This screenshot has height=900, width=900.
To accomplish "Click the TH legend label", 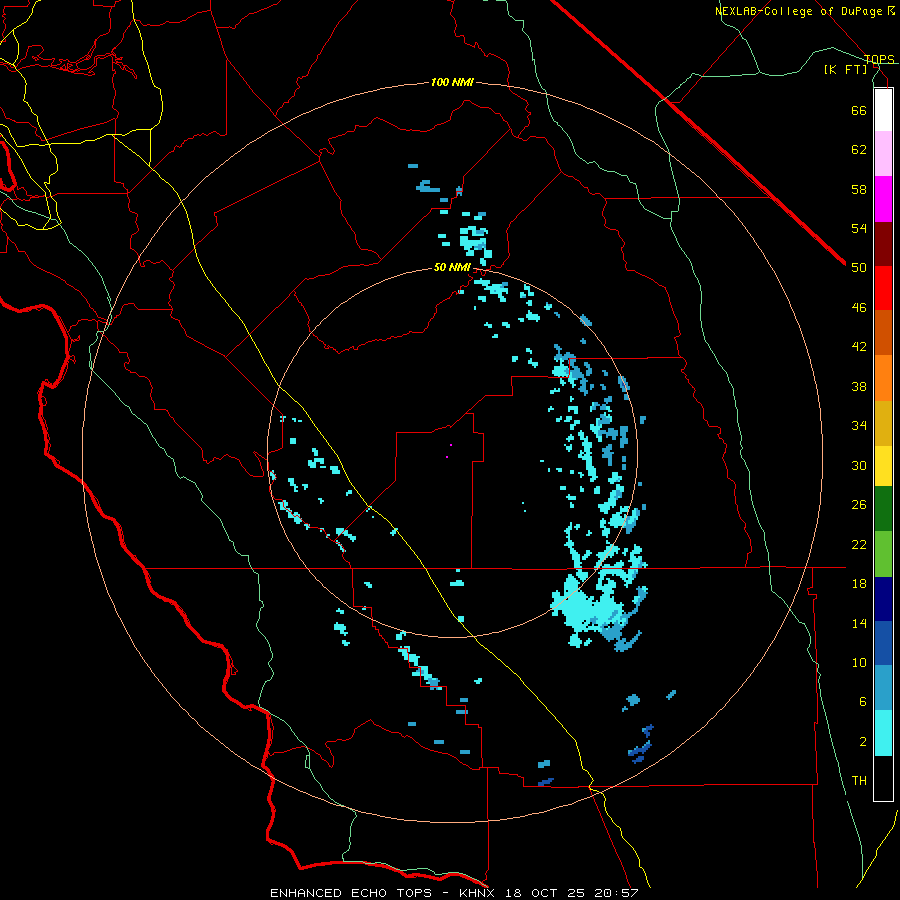I will [859, 781].
